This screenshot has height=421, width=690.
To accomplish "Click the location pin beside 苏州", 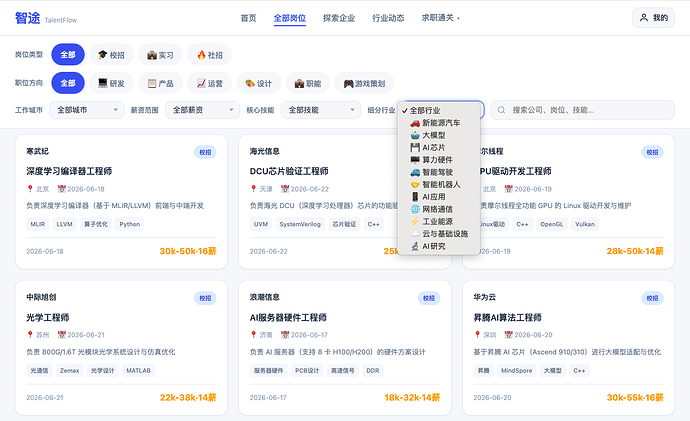I will click(30, 335).
